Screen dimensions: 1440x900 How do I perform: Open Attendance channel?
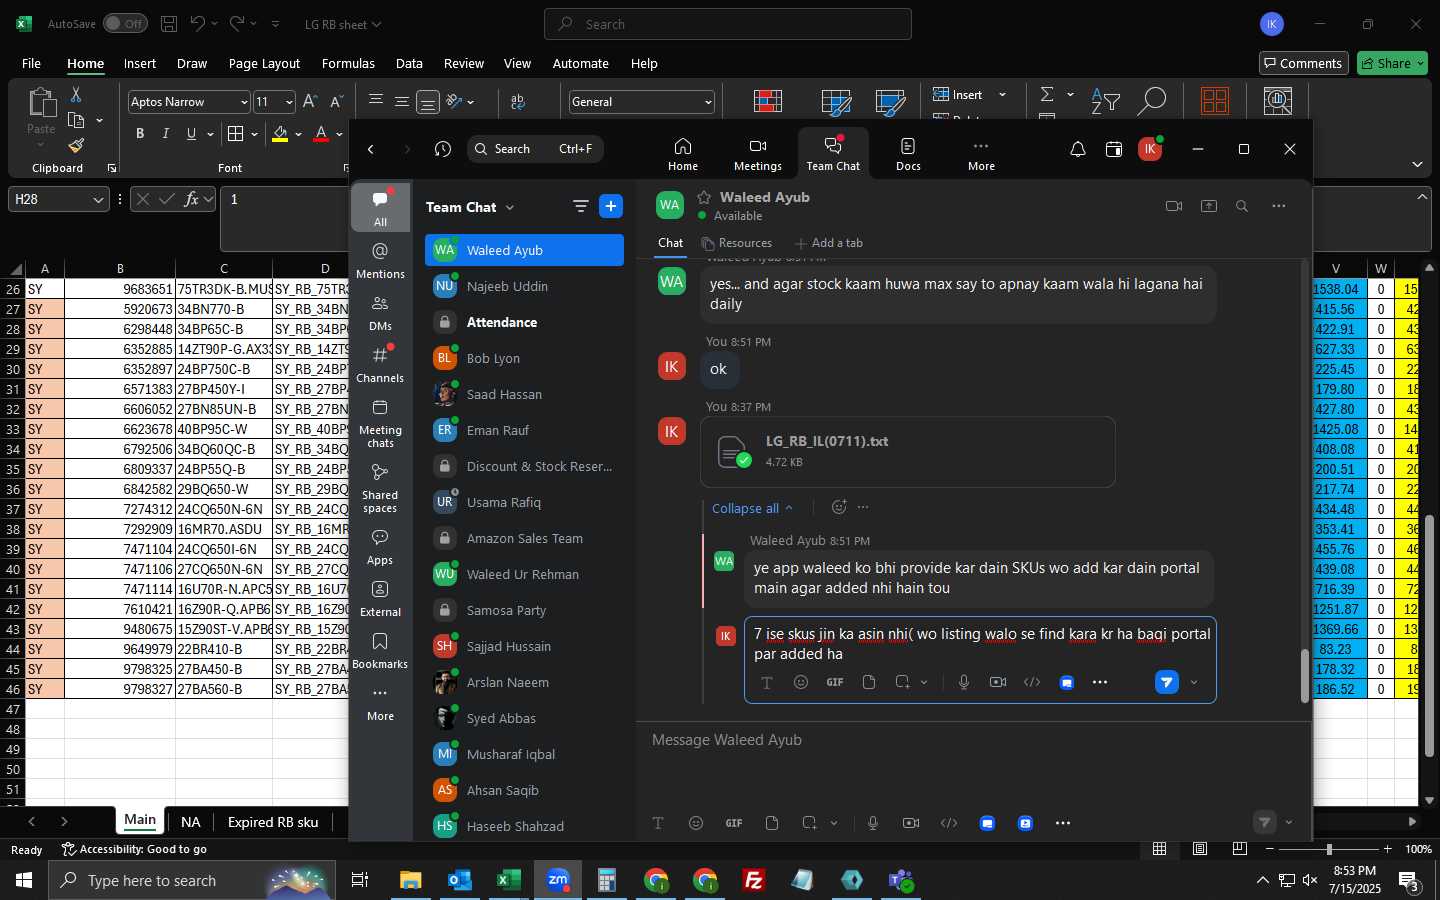524,322
